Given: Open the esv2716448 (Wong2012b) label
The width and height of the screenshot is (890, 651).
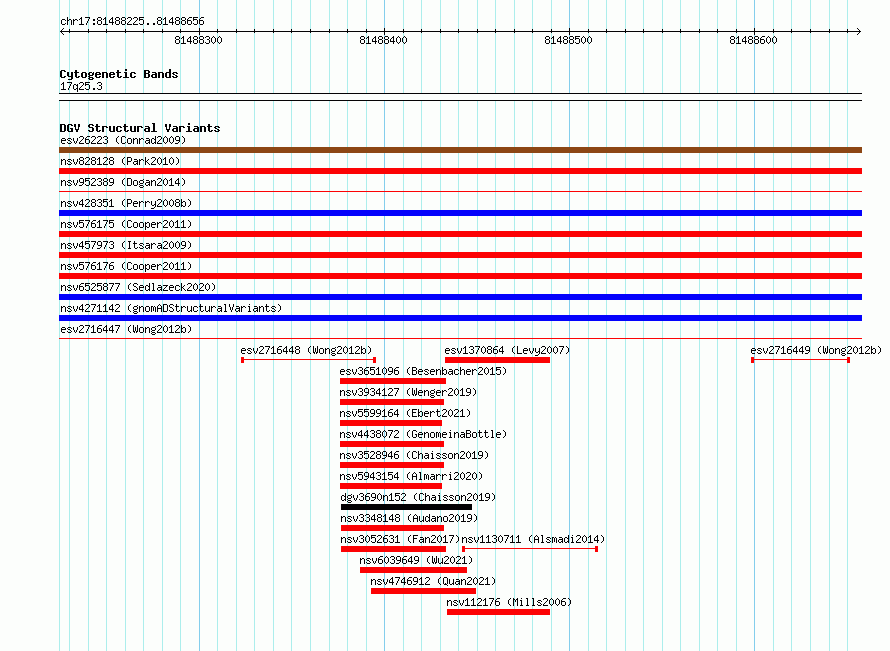Looking at the screenshot, I should 307,350.
